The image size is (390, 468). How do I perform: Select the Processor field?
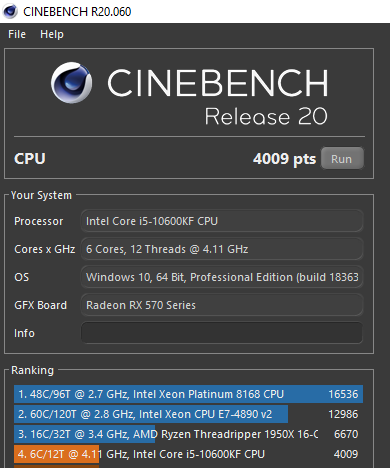[222, 221]
